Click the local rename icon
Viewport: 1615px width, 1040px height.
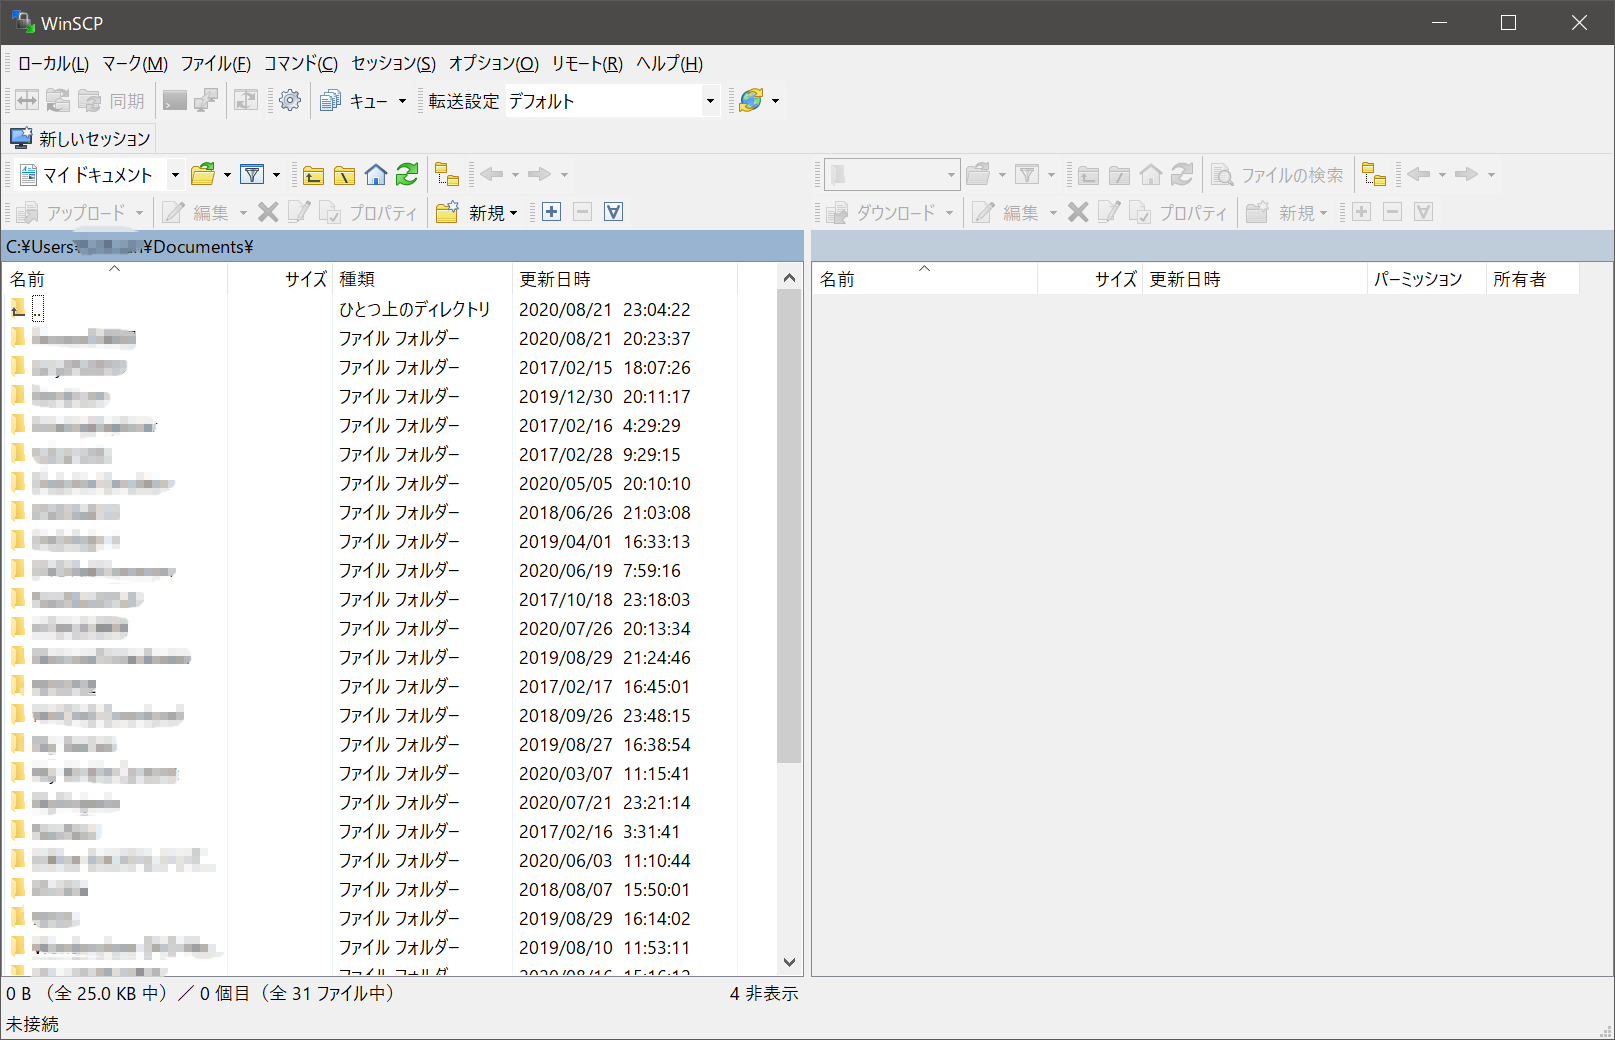coord(299,212)
